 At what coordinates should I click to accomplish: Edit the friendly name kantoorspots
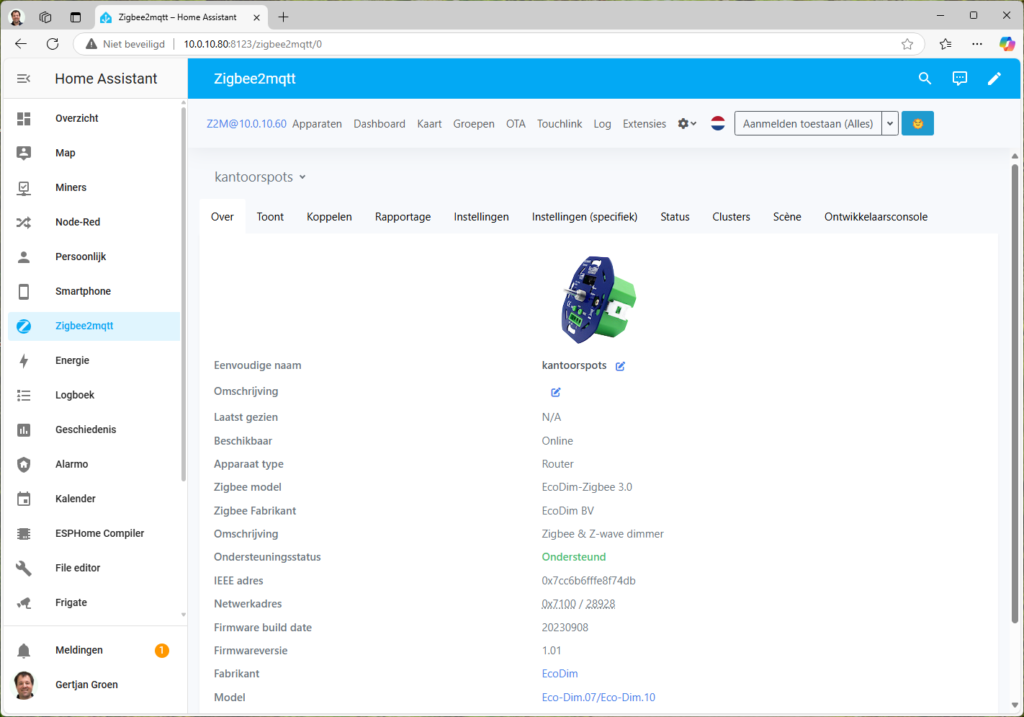[620, 366]
